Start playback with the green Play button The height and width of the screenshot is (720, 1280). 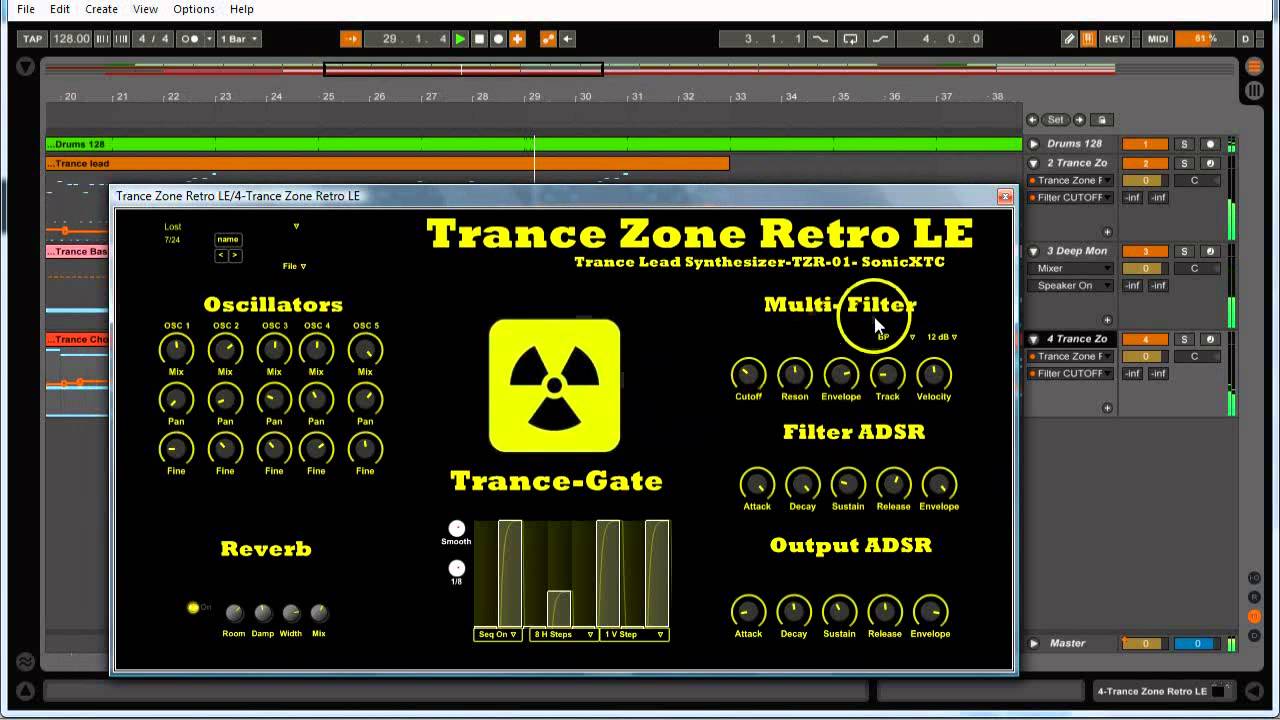pyautogui.click(x=460, y=39)
